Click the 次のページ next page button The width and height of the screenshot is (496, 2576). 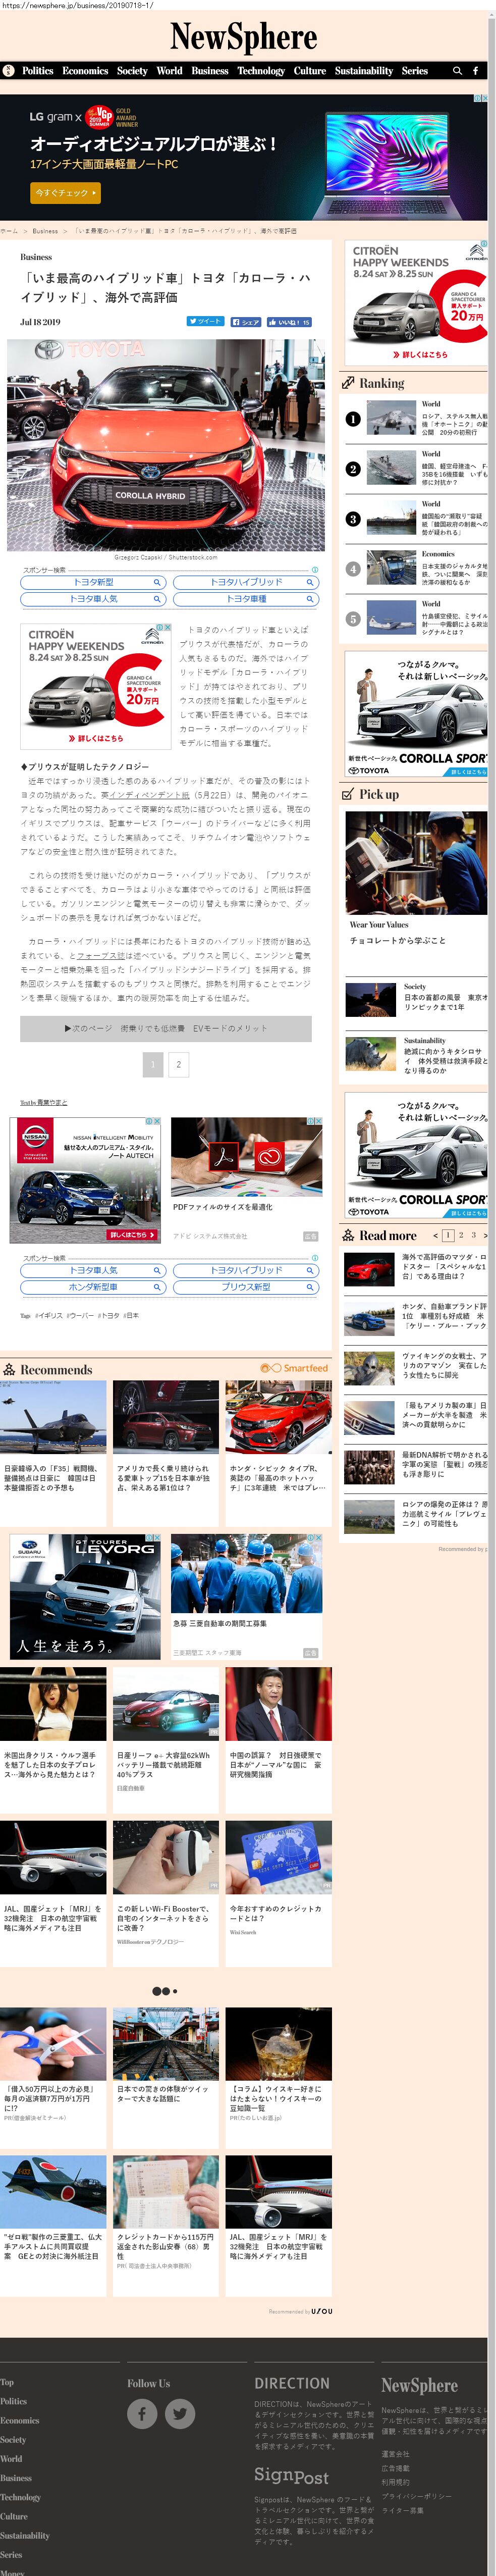(x=166, y=1028)
